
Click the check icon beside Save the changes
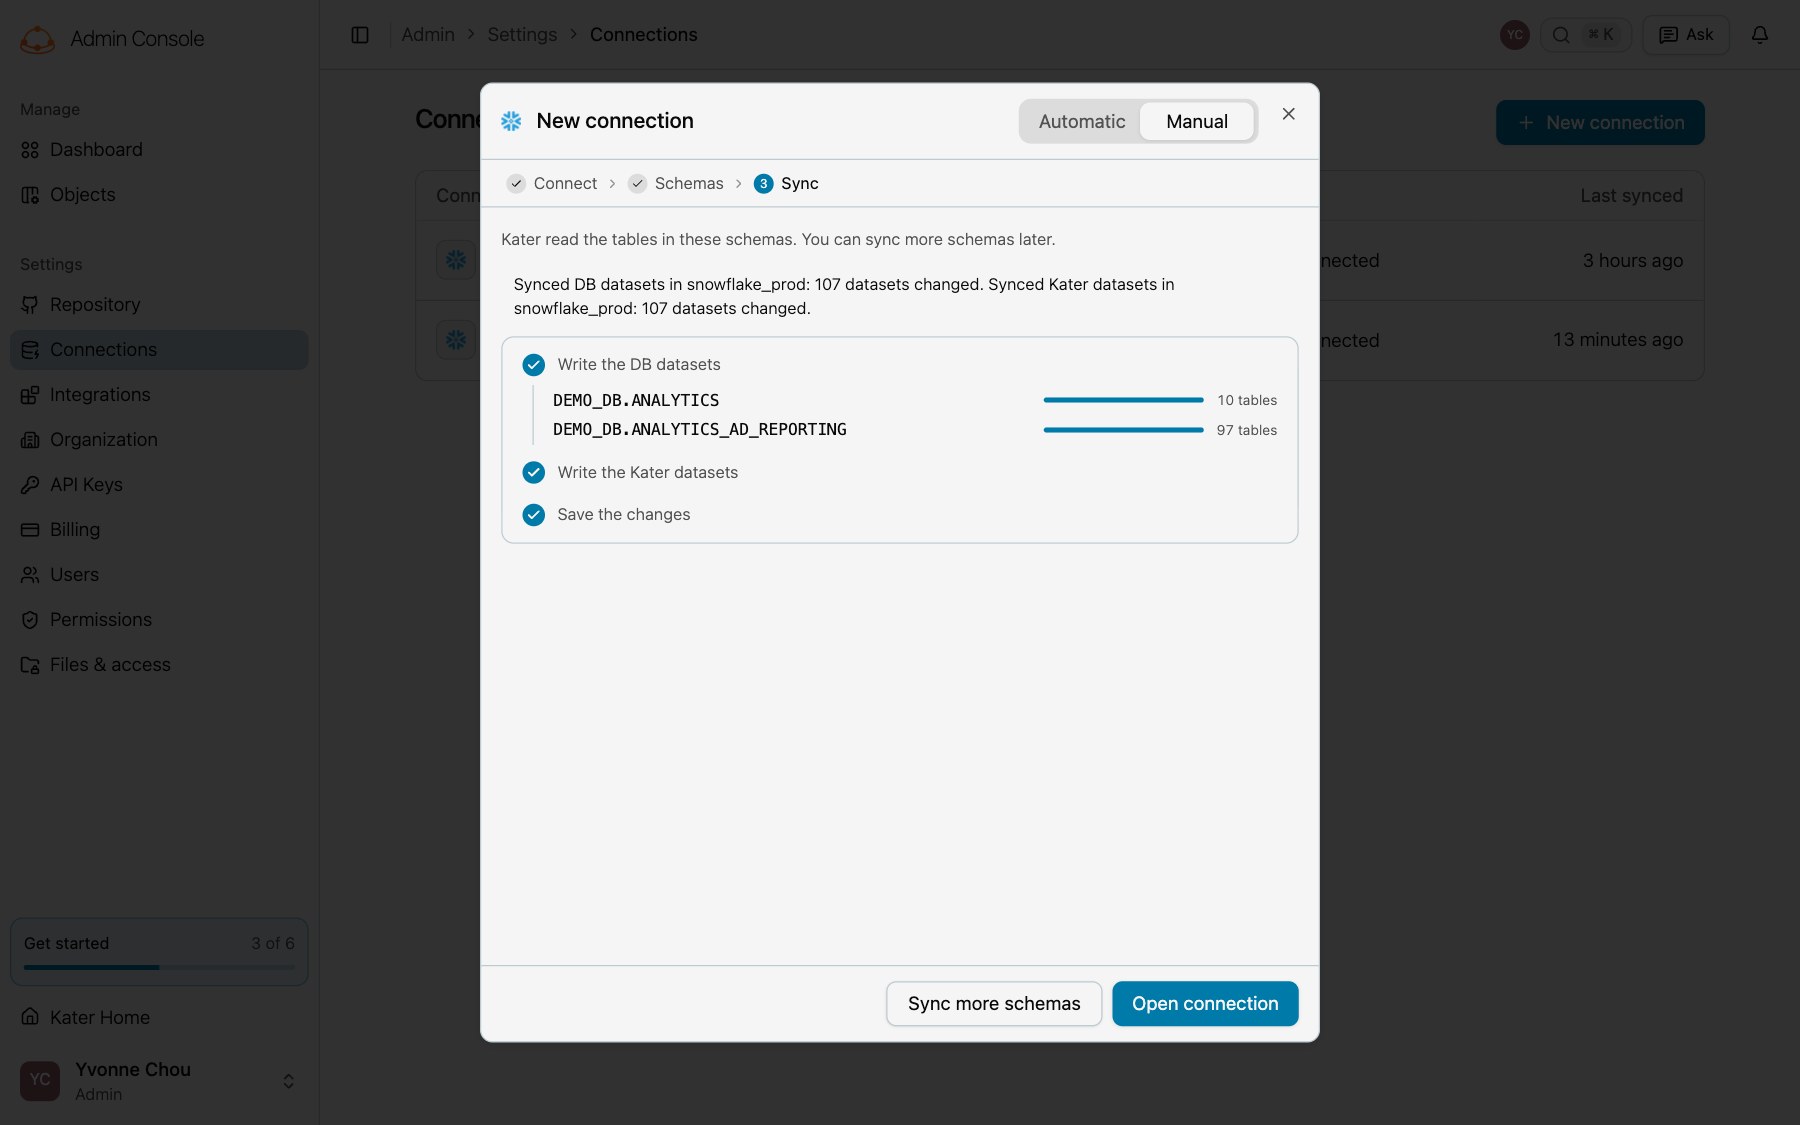[x=534, y=515]
